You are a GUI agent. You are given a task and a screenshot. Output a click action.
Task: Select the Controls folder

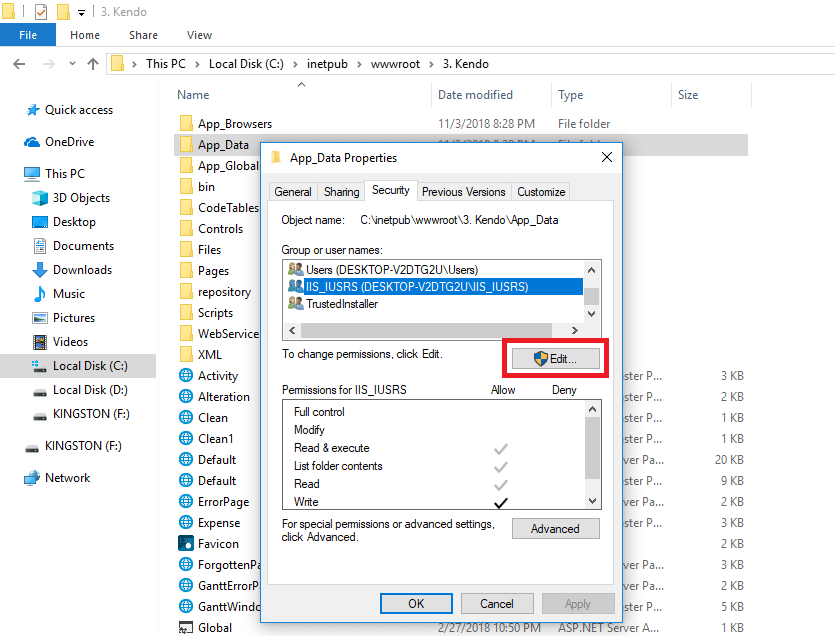pyautogui.click(x=220, y=229)
